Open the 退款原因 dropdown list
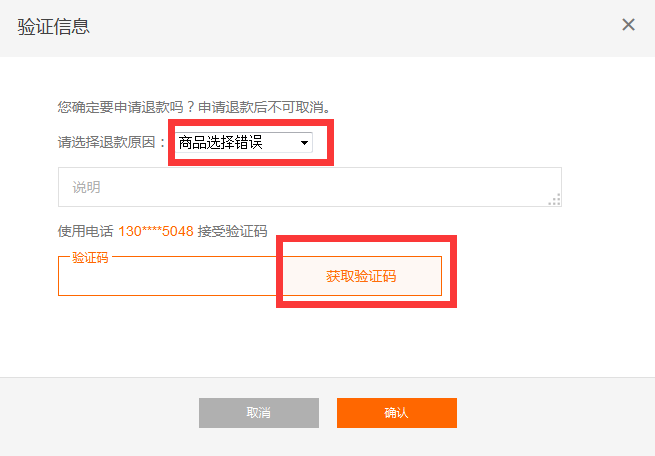This screenshot has width=655, height=456. coord(243,143)
